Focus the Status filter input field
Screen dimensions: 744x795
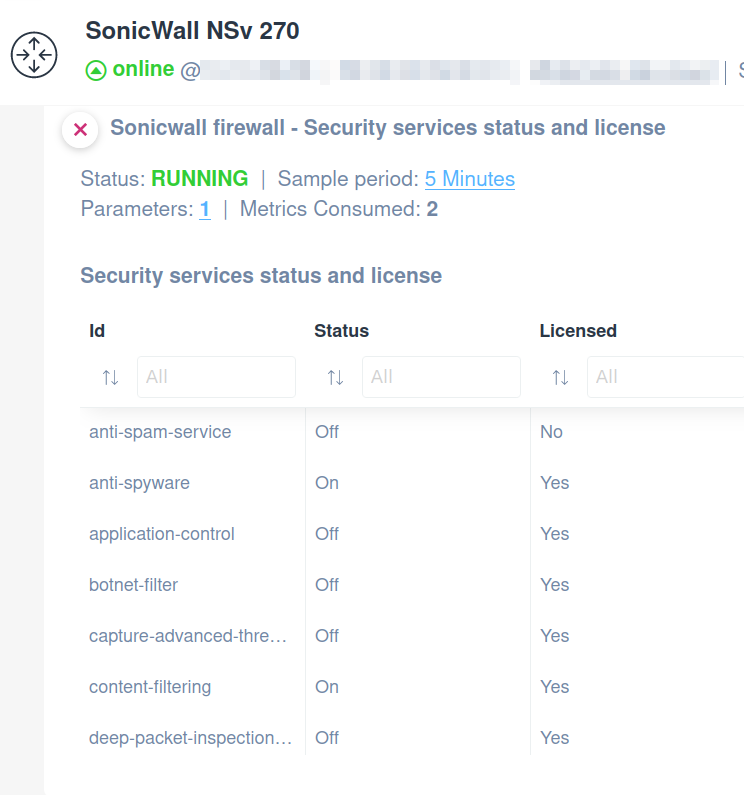point(441,377)
